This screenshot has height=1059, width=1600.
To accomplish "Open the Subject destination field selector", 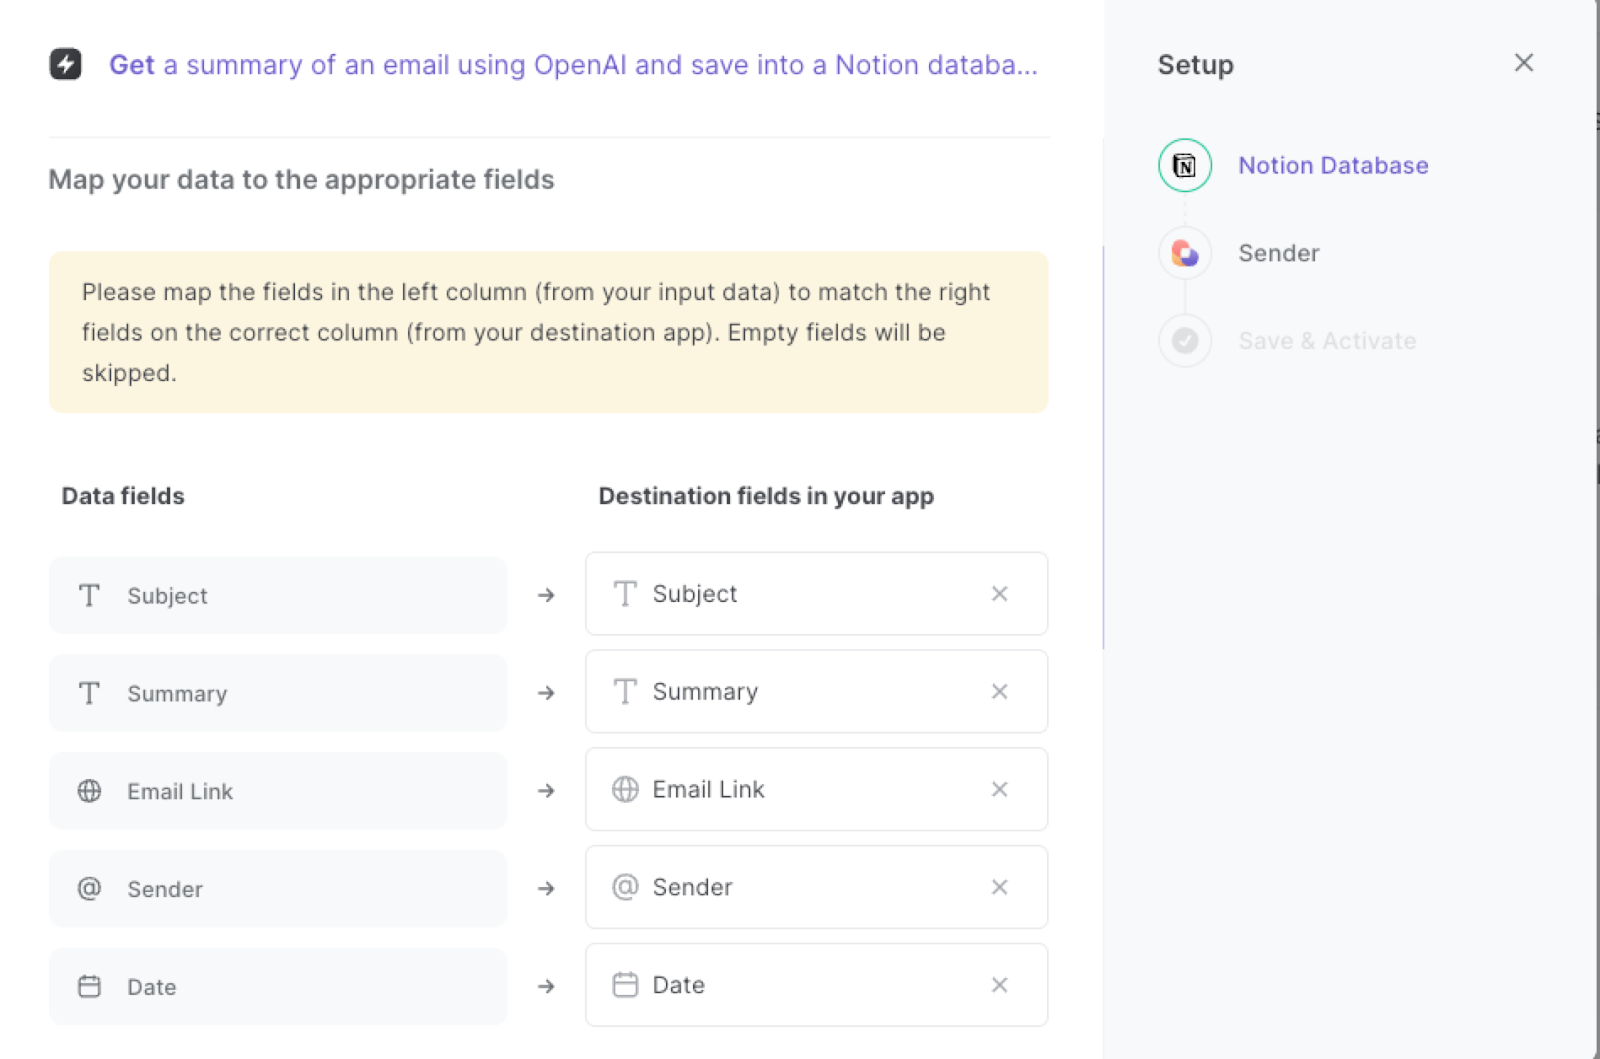I will coord(800,593).
